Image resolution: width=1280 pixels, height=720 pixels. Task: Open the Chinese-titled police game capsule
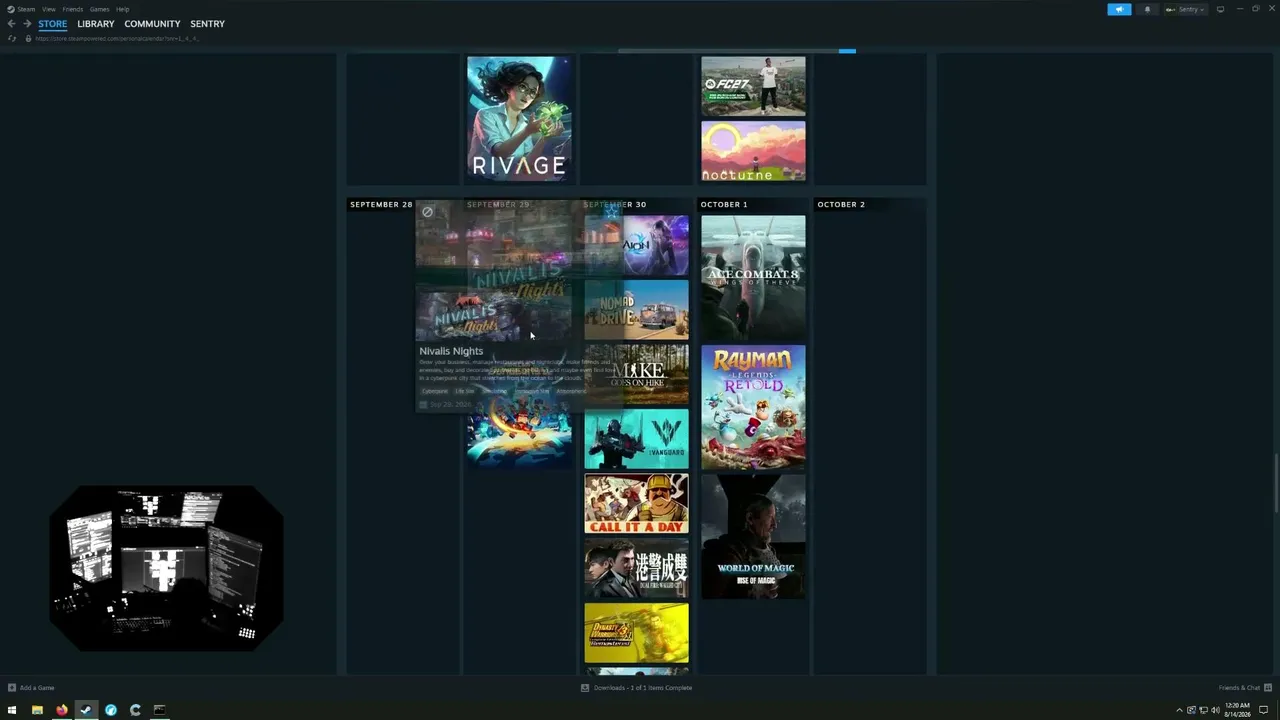pos(637,568)
